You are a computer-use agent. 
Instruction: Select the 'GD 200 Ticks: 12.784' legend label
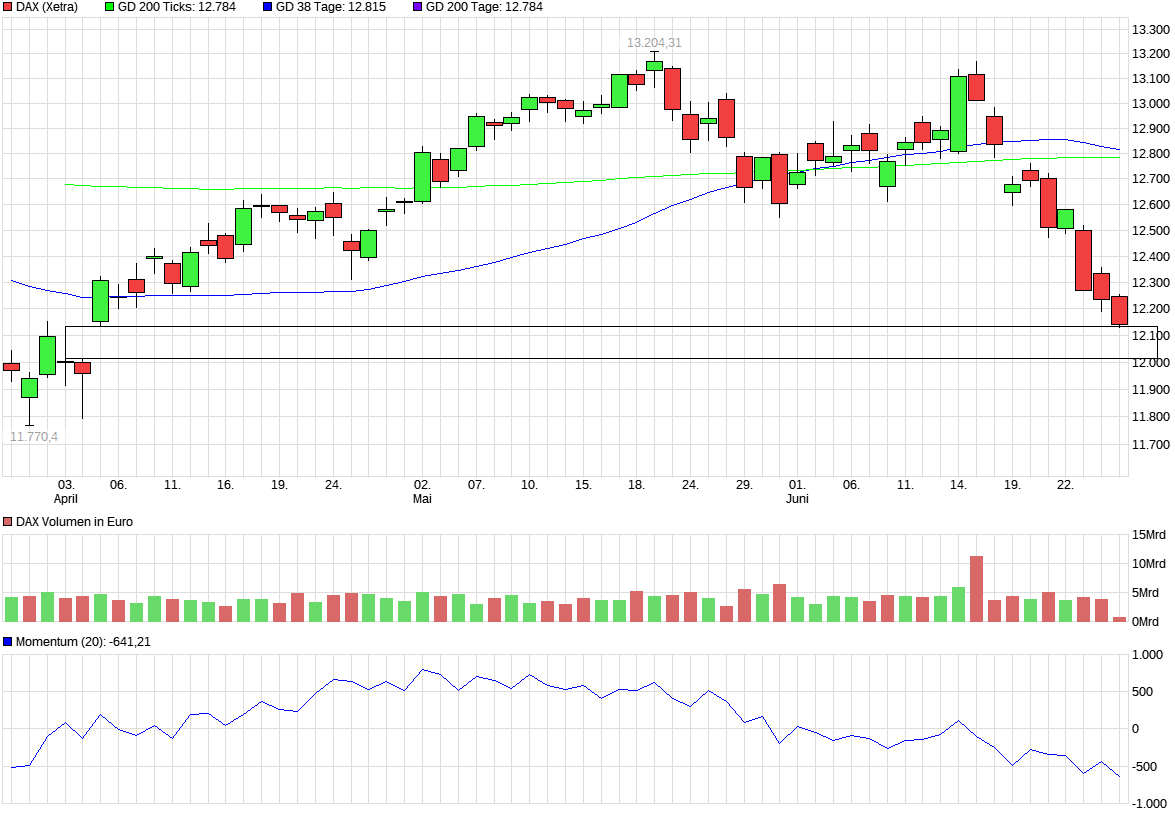(x=177, y=7)
